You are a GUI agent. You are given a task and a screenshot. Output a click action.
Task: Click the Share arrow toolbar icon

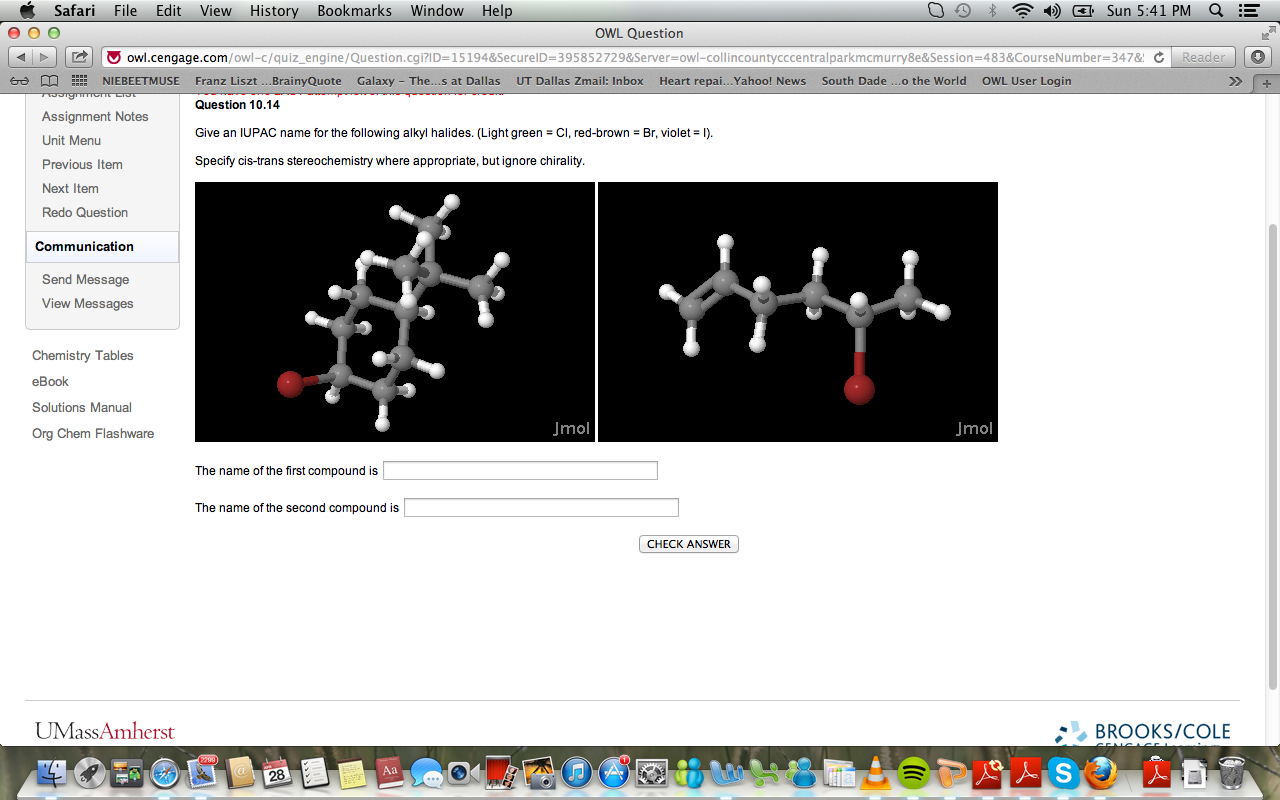coord(78,57)
